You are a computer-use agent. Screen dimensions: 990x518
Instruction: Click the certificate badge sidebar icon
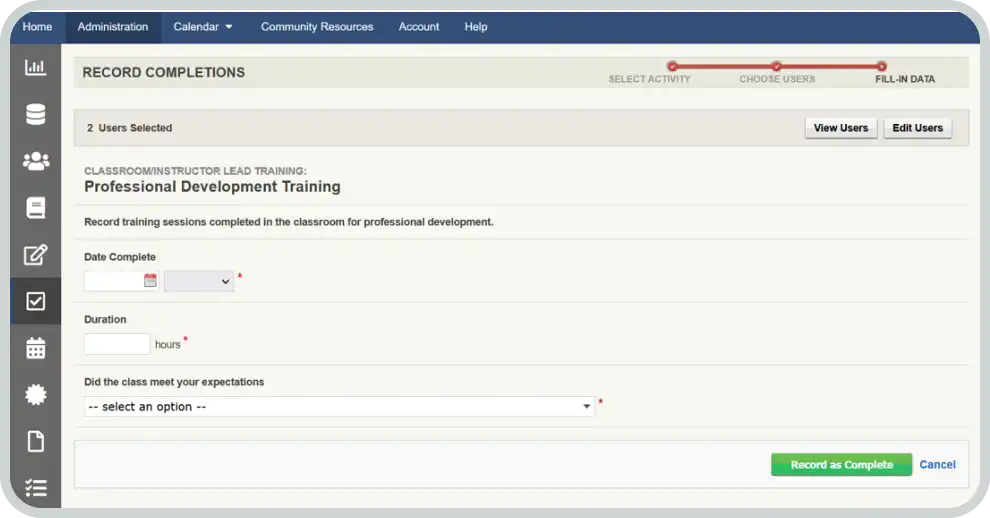click(36, 395)
